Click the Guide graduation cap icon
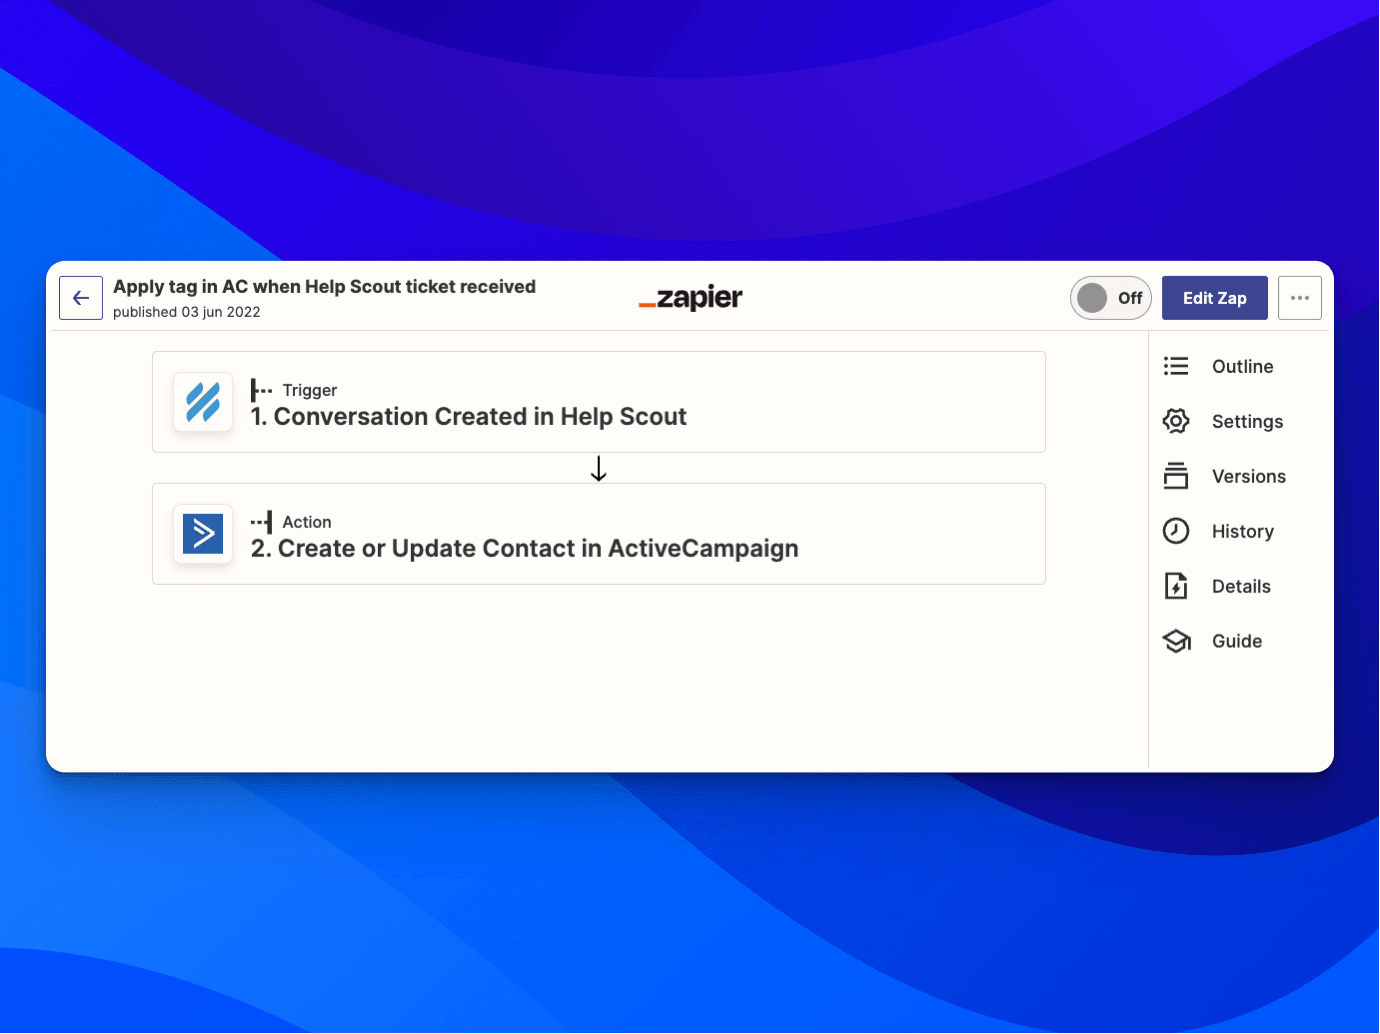The height and width of the screenshot is (1034, 1380). (1177, 641)
